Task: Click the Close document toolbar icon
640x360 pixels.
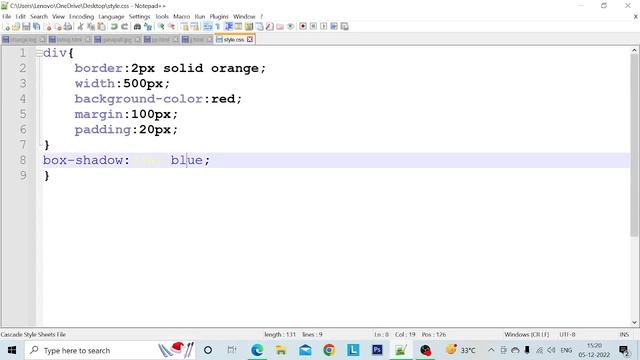Action: [48, 27]
